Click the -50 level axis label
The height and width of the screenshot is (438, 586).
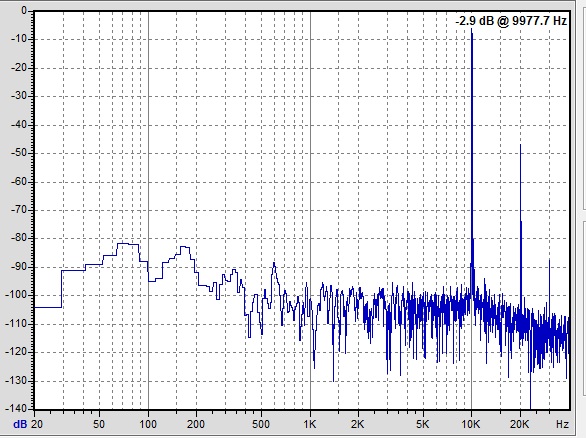[x=19, y=153]
